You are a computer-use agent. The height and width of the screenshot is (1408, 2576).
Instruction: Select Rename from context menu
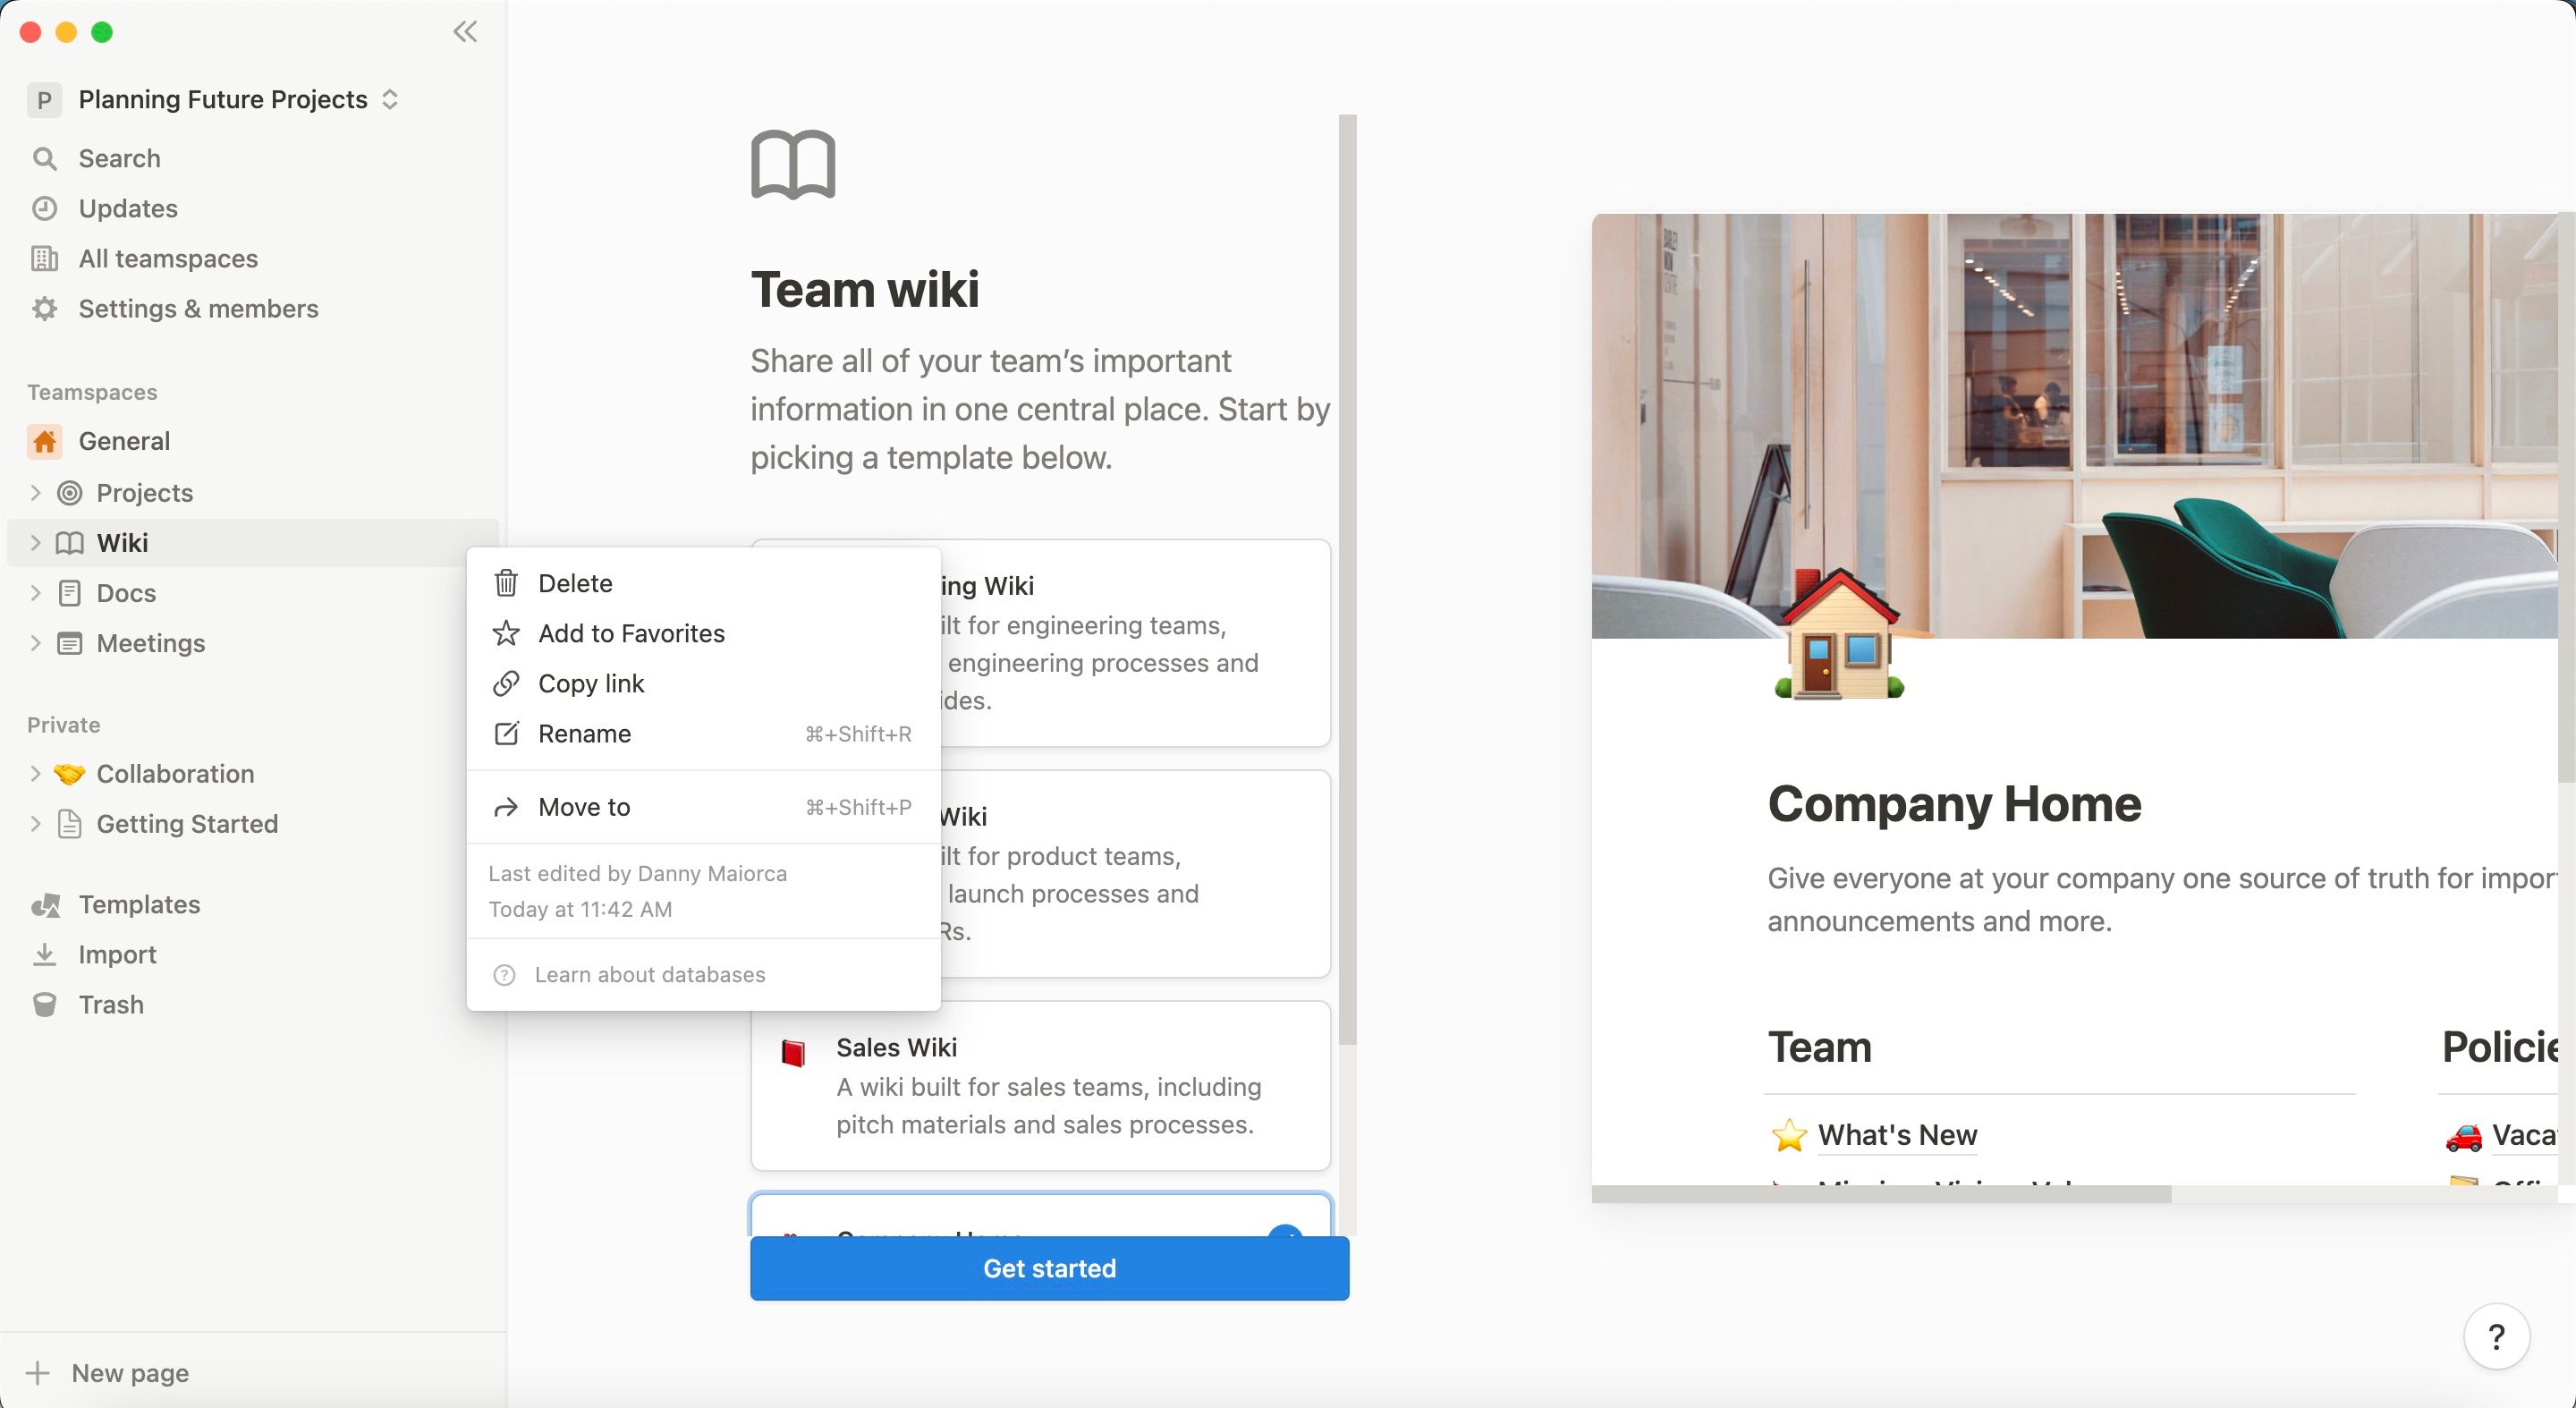pyautogui.click(x=584, y=732)
